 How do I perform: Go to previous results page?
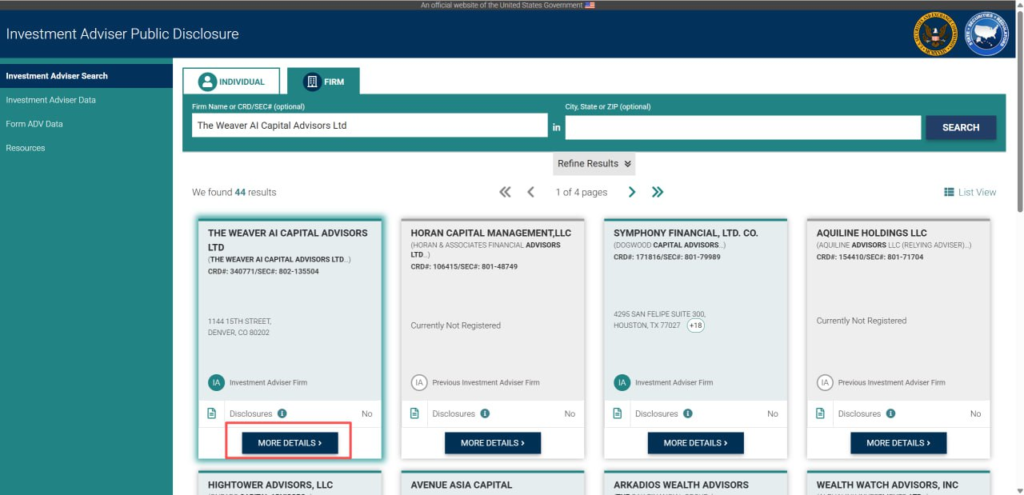pos(531,192)
